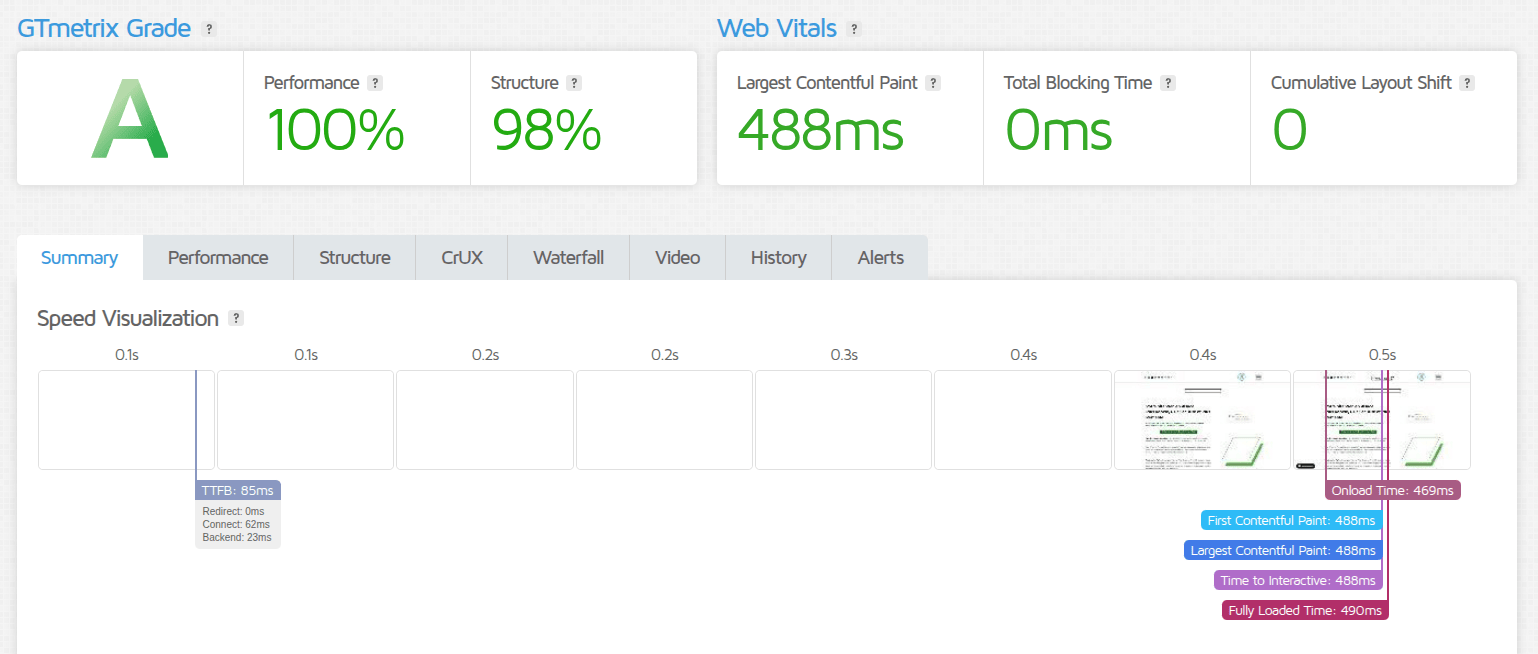Open the Alerts tab
Image resolution: width=1538 pixels, height=654 pixels.
coord(879,257)
